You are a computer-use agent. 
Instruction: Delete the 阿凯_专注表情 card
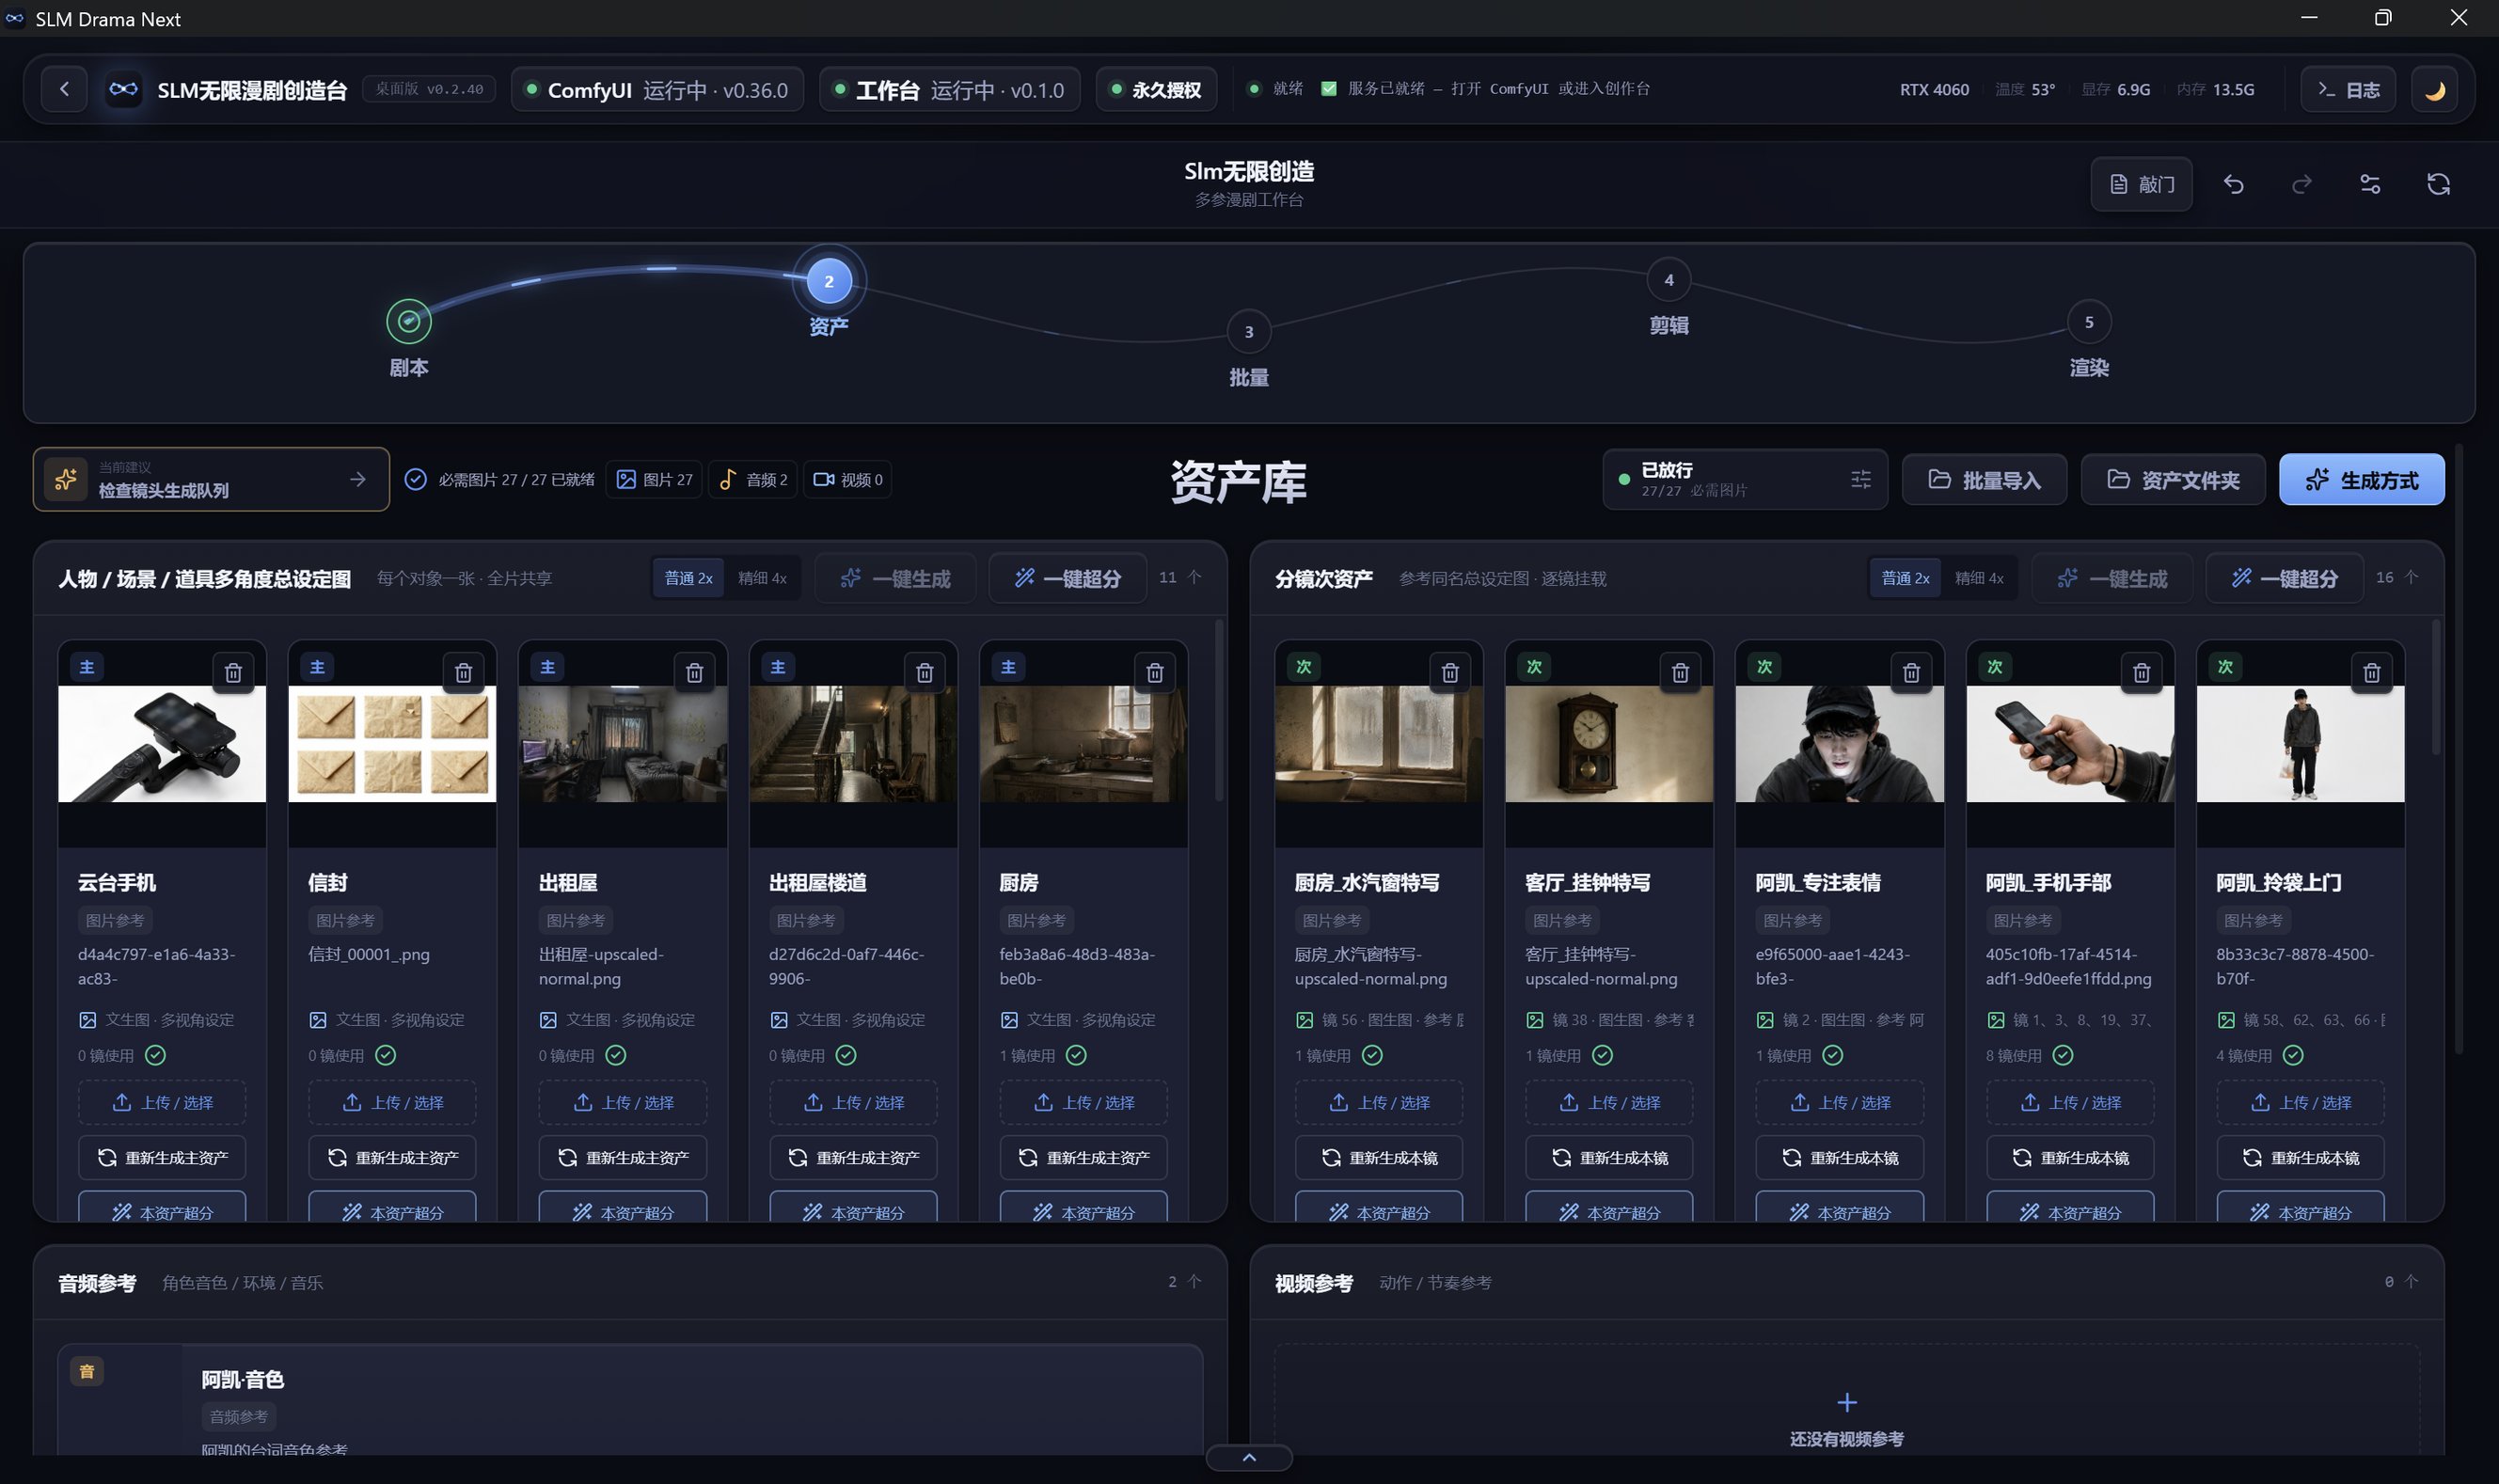[x=1911, y=672]
